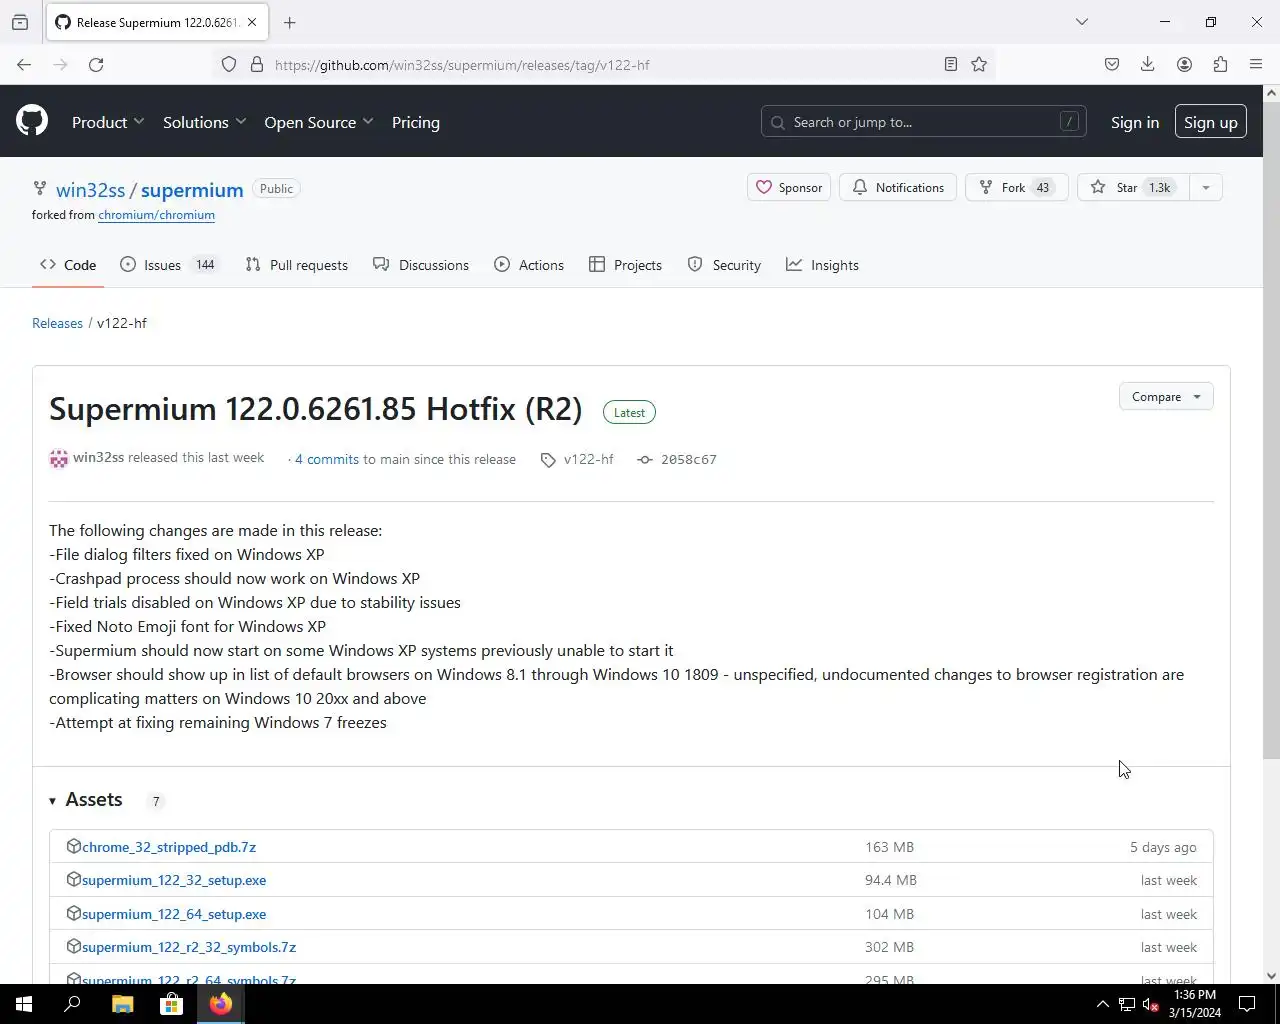1280x1024 pixels.
Task: Go back to the previous page
Action: click(24, 64)
